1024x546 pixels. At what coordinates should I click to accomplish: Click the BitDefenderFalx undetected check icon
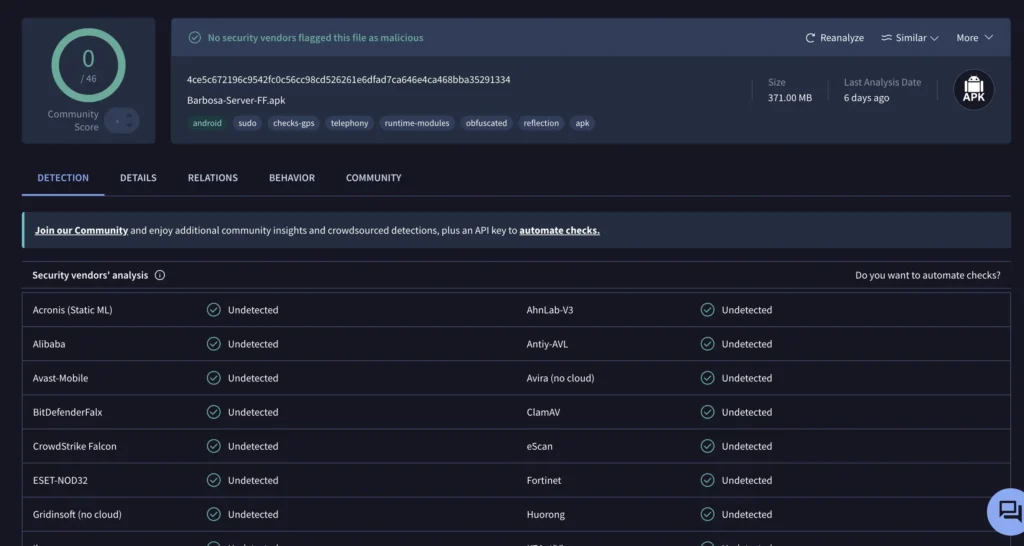point(214,411)
